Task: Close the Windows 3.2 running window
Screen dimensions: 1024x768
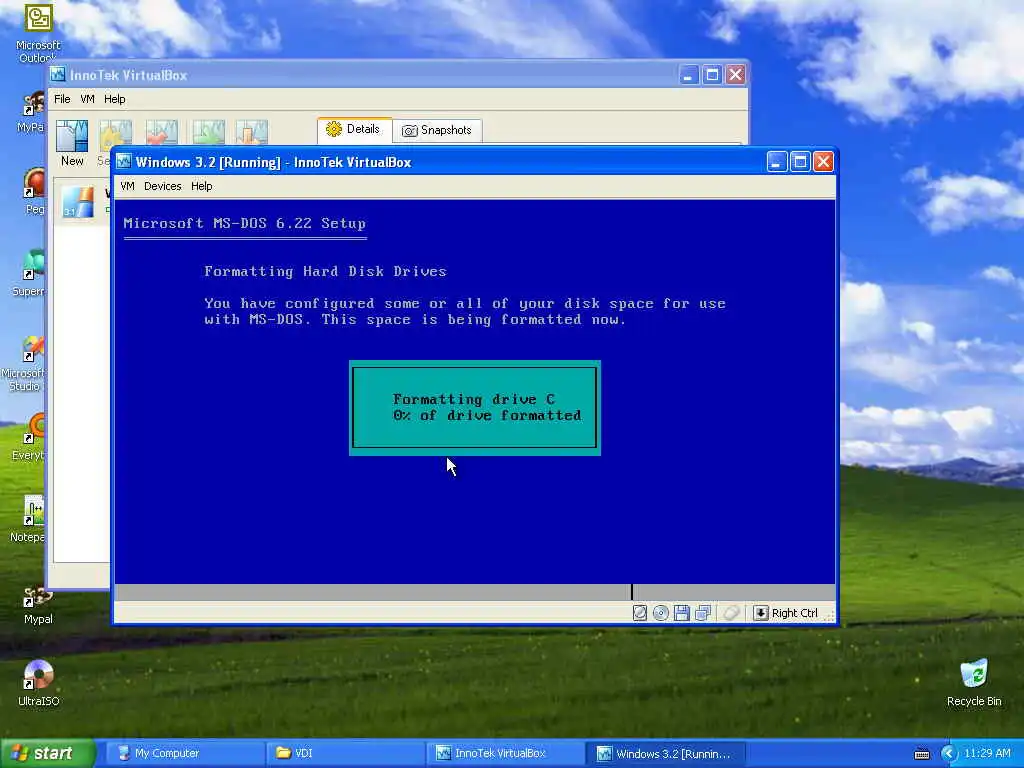Action: coord(824,161)
